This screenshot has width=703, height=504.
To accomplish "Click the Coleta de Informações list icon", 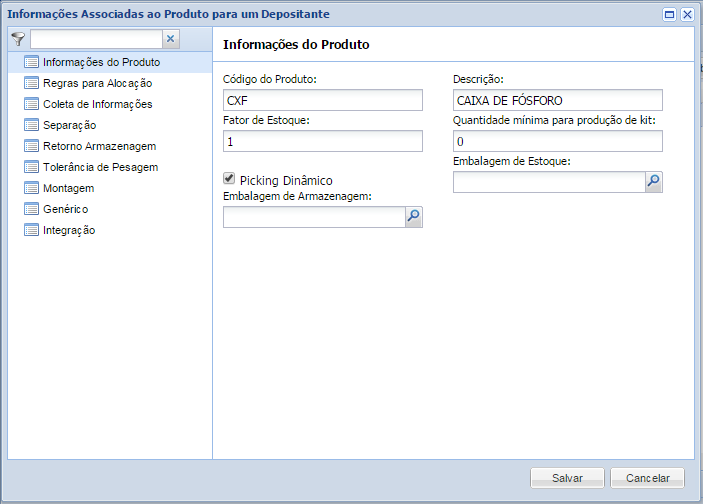I will 31,104.
